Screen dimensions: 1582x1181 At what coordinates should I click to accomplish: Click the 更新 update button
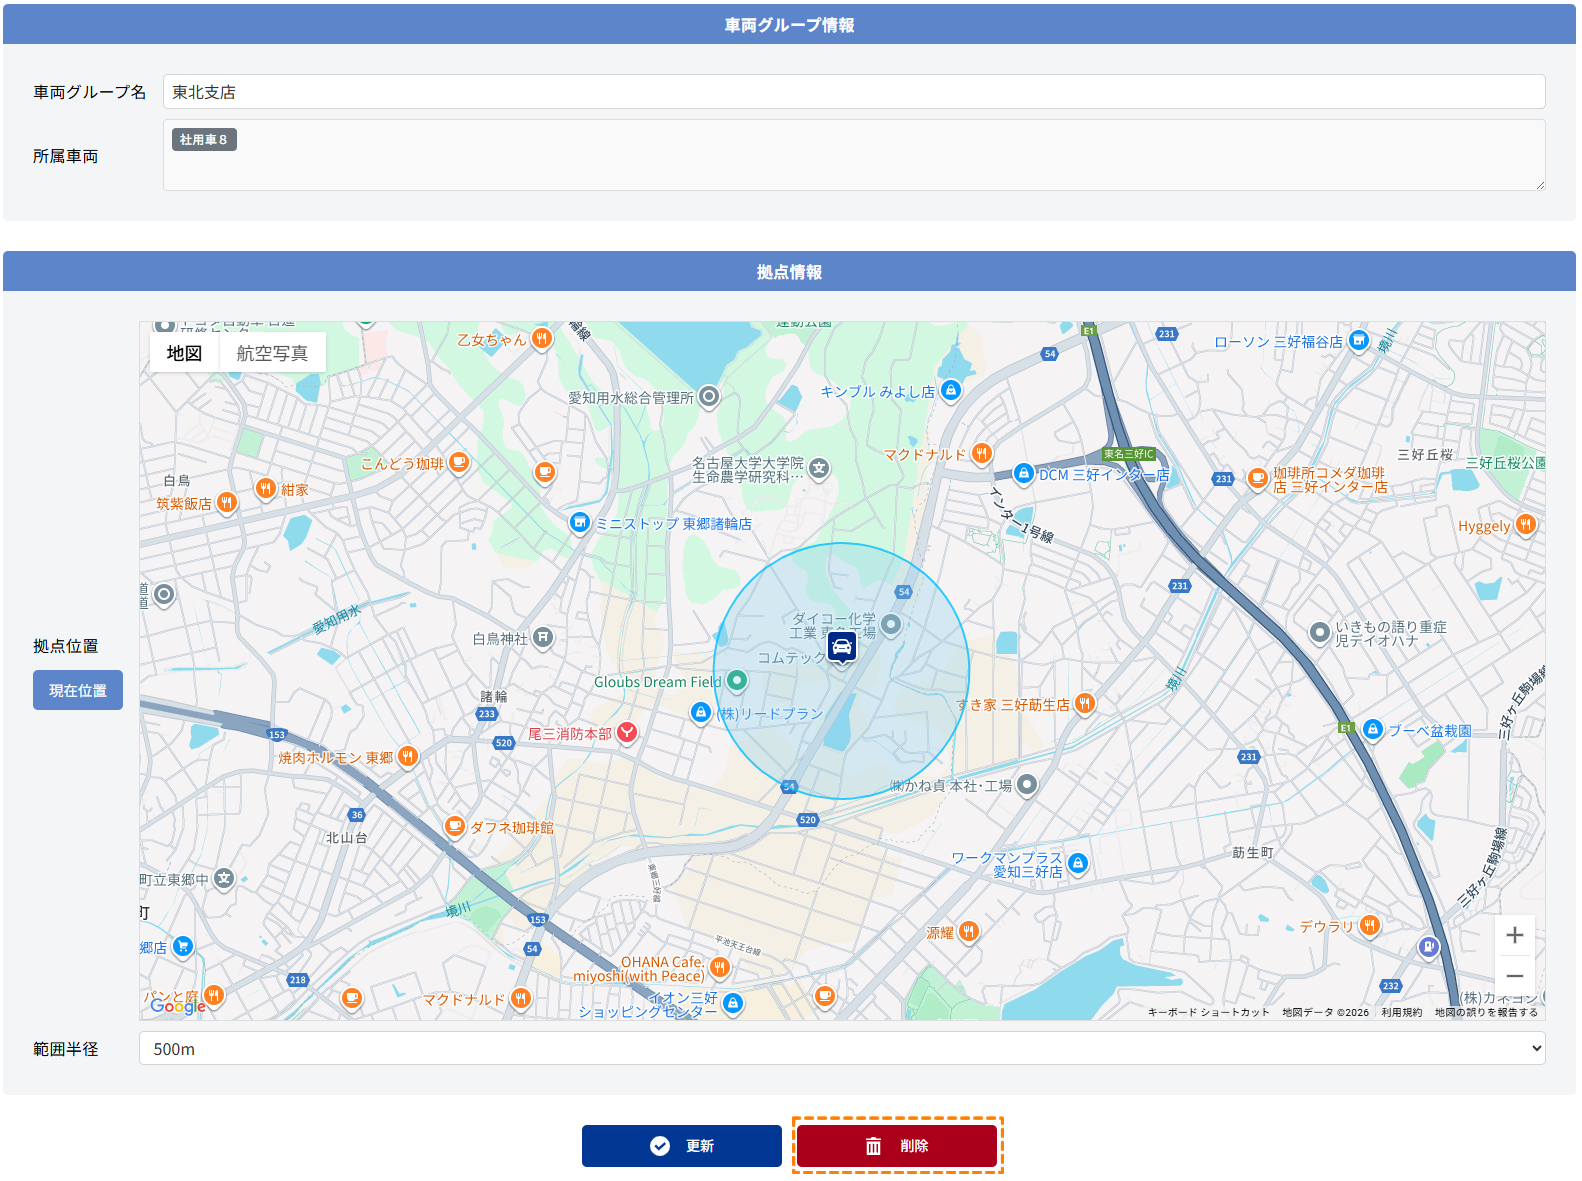(x=682, y=1146)
